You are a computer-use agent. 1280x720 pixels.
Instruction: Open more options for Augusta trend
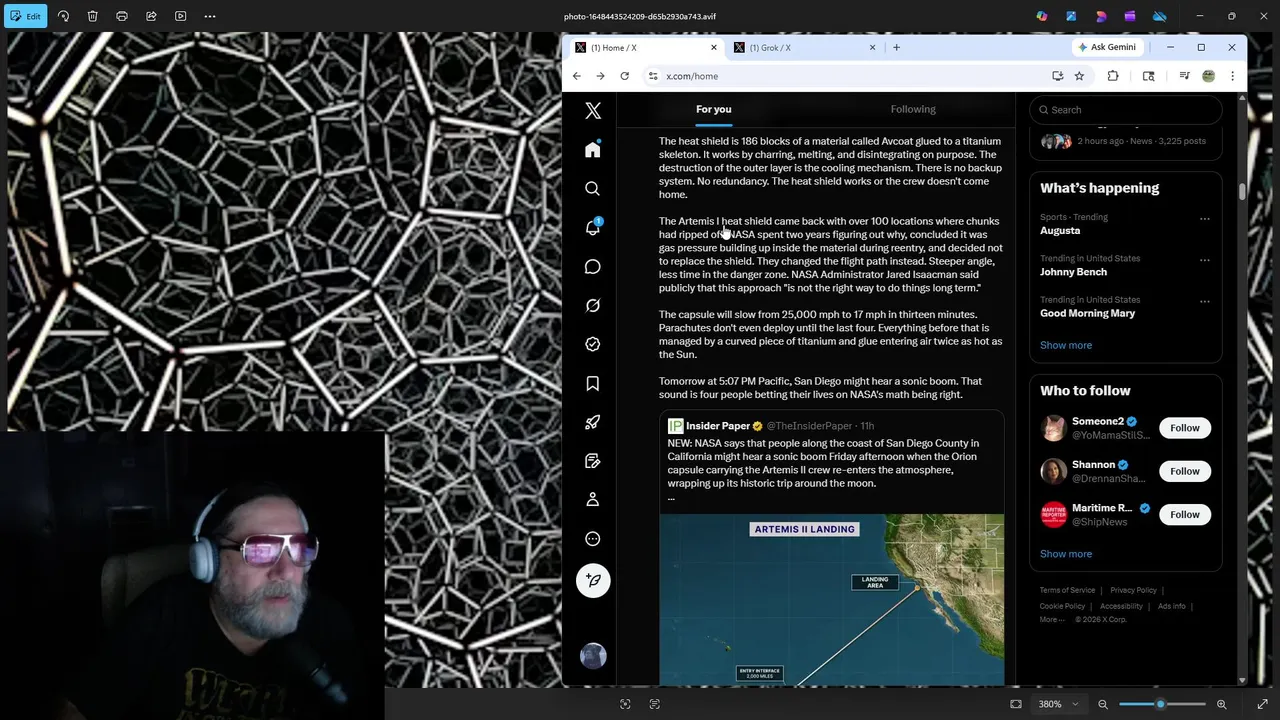[1205, 219]
